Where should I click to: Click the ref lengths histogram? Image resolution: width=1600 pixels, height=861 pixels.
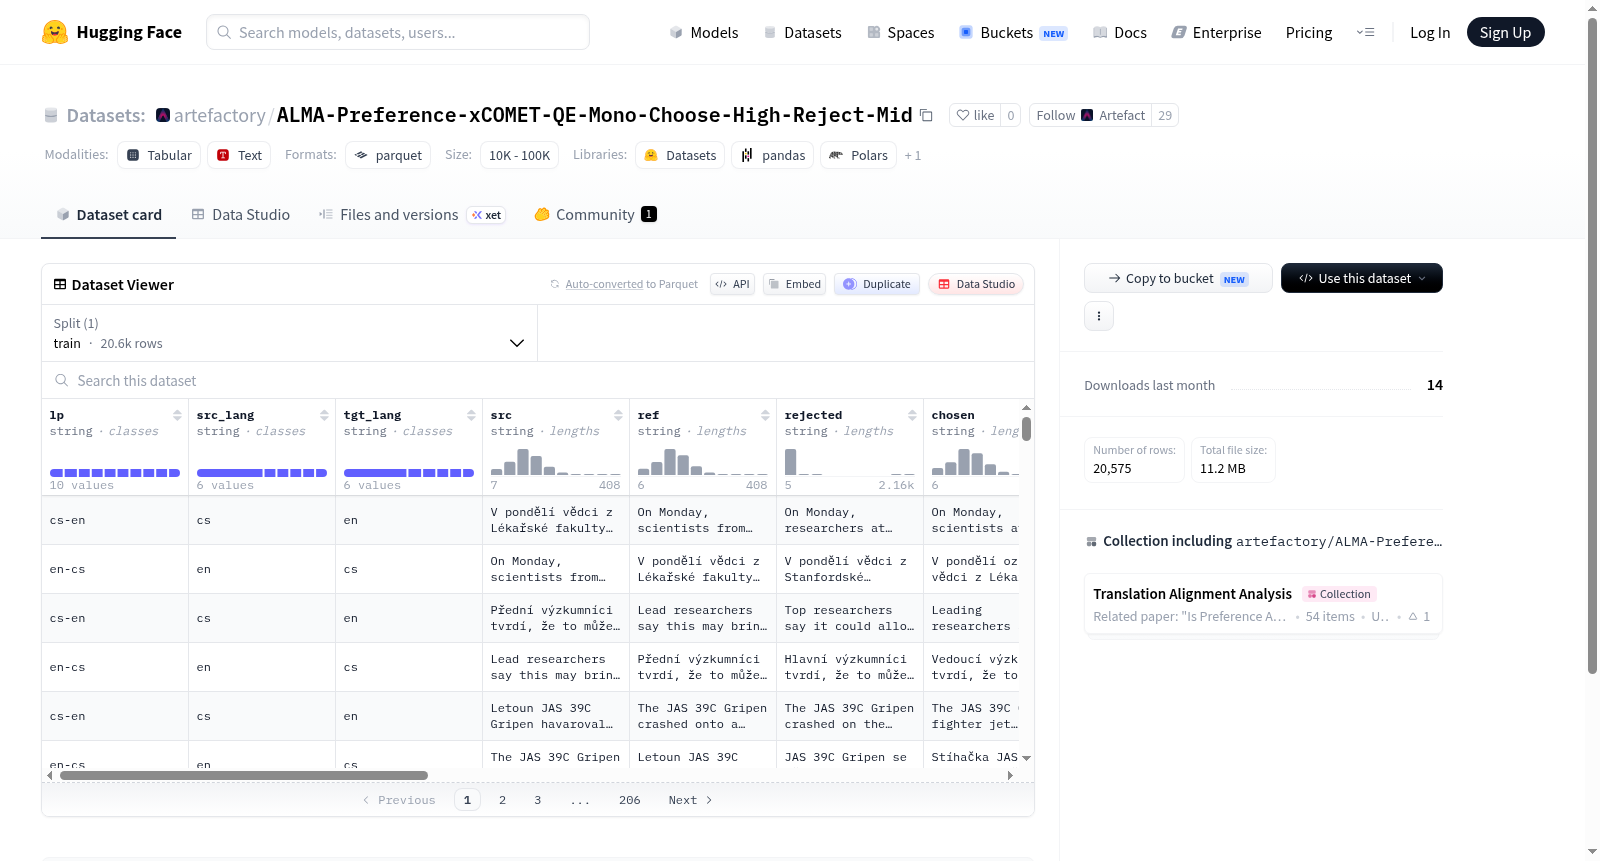tap(703, 461)
